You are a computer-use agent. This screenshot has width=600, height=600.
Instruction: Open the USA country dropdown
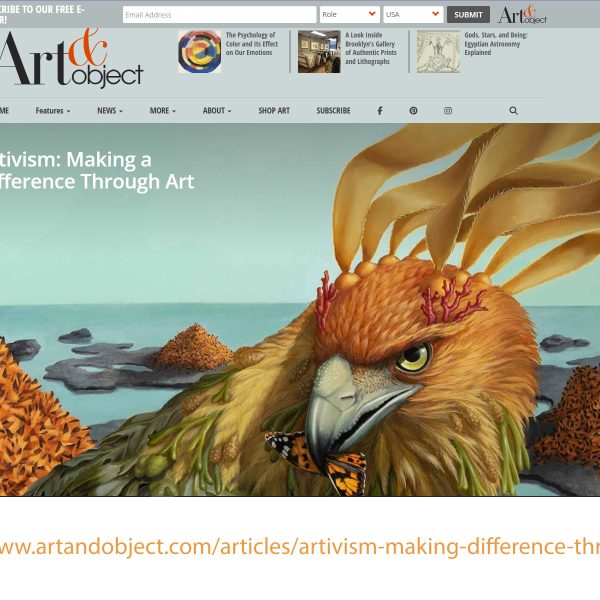point(413,15)
